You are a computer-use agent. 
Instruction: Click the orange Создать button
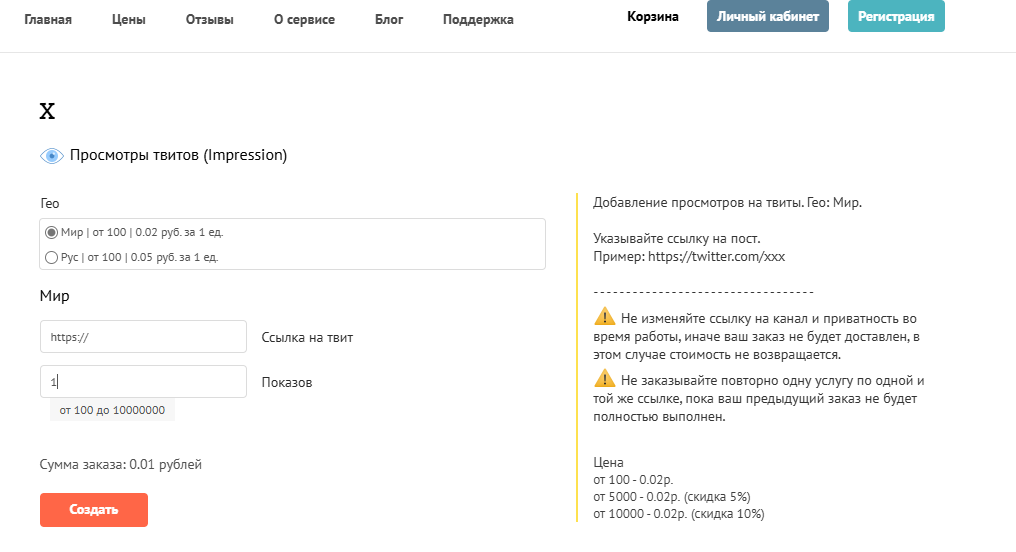pyautogui.click(x=94, y=510)
